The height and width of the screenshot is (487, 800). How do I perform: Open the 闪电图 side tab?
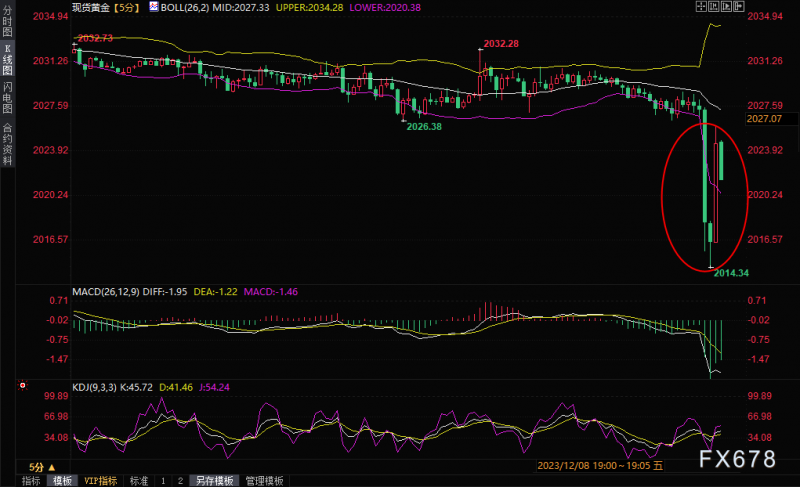[x=7, y=97]
